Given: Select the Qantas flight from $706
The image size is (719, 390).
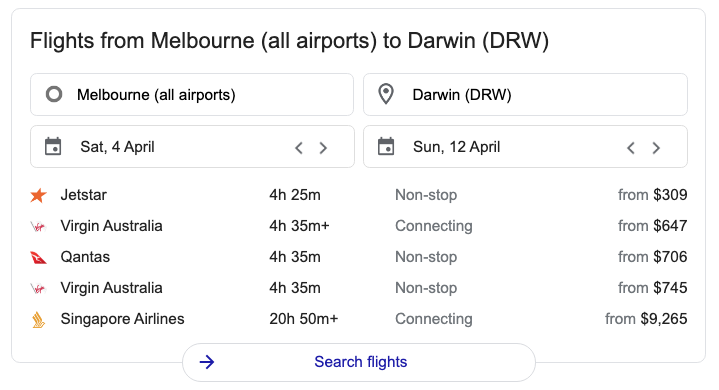Looking at the screenshot, I should (x=359, y=257).
